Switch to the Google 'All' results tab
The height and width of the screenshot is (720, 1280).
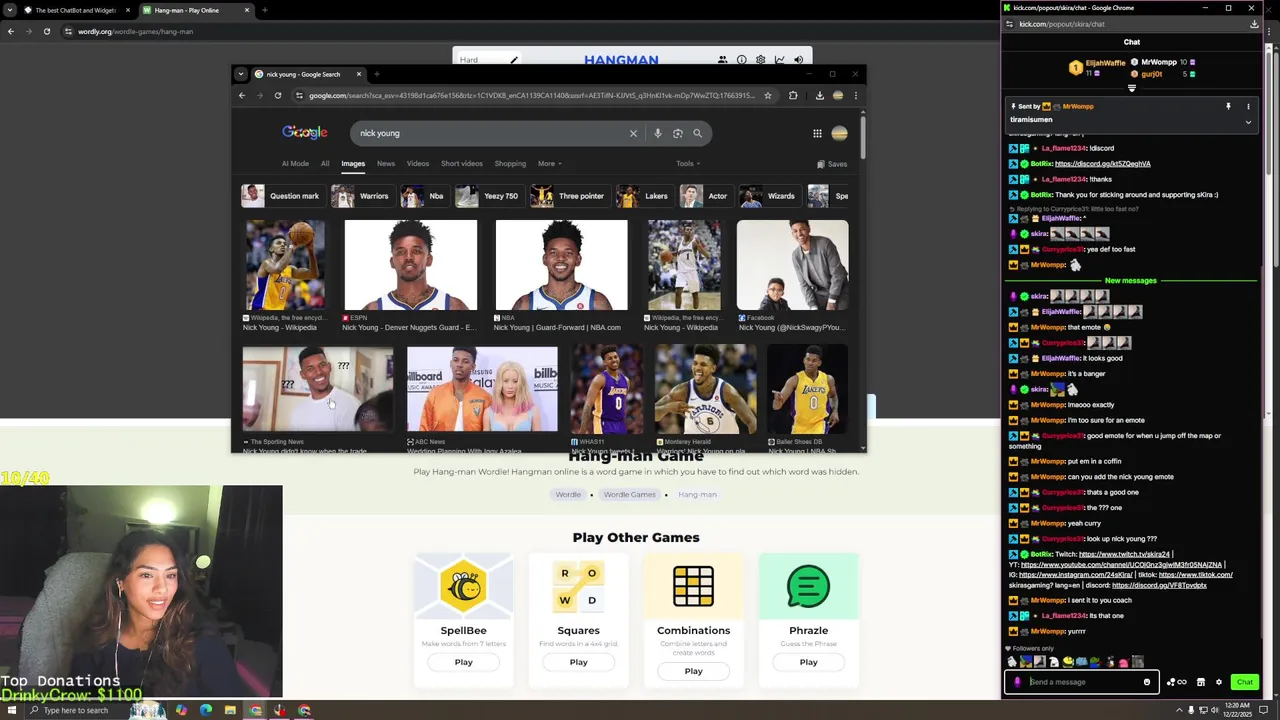coord(325,164)
